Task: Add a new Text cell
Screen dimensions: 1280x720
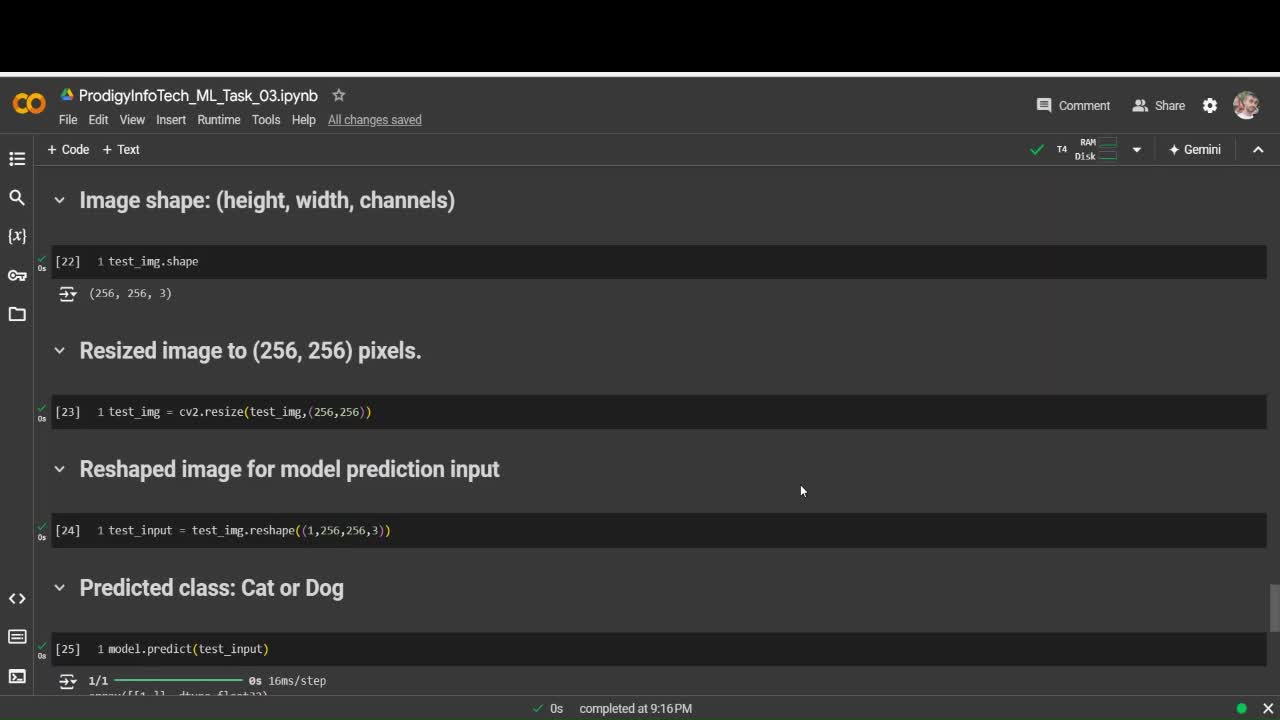Action: (121, 150)
